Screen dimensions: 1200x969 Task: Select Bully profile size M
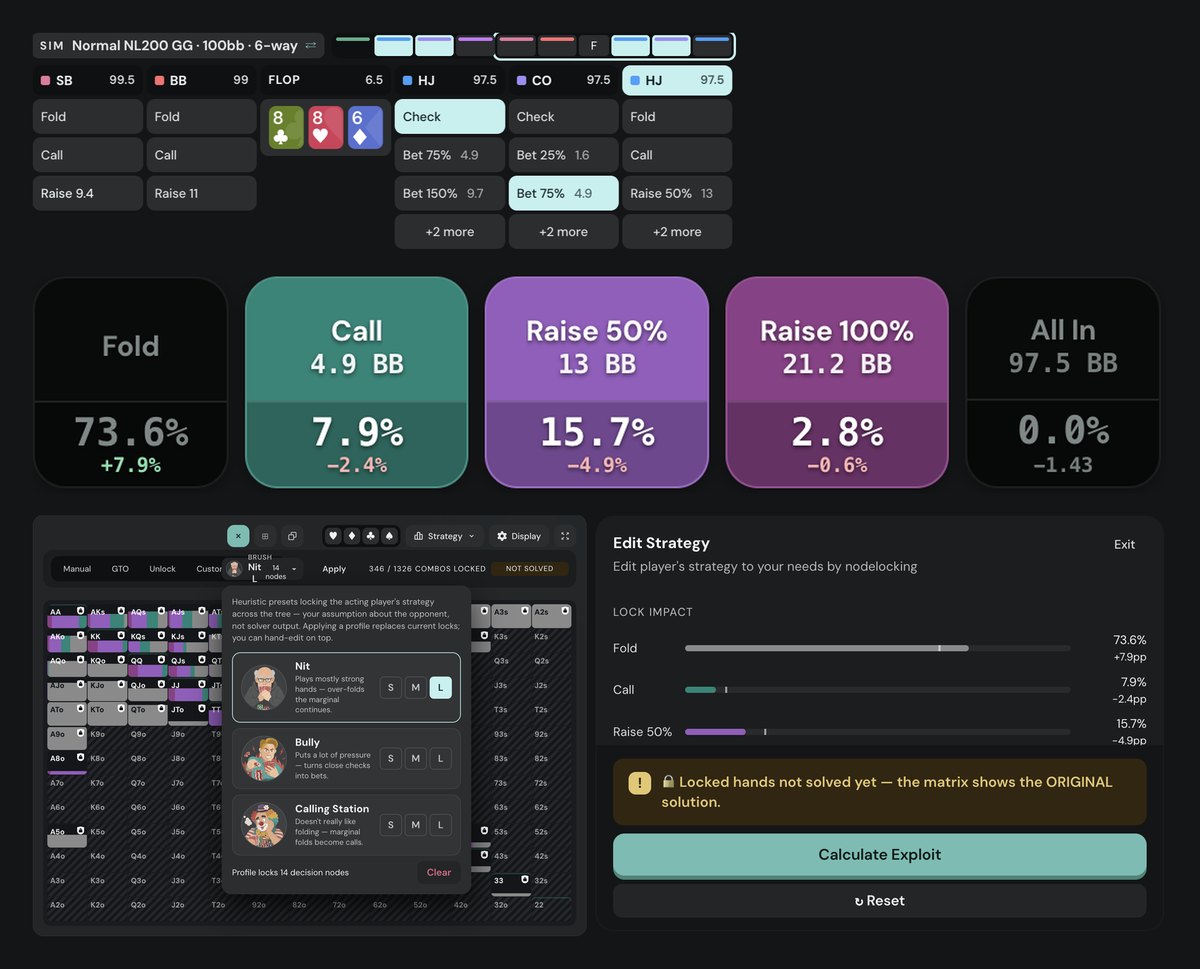click(416, 759)
